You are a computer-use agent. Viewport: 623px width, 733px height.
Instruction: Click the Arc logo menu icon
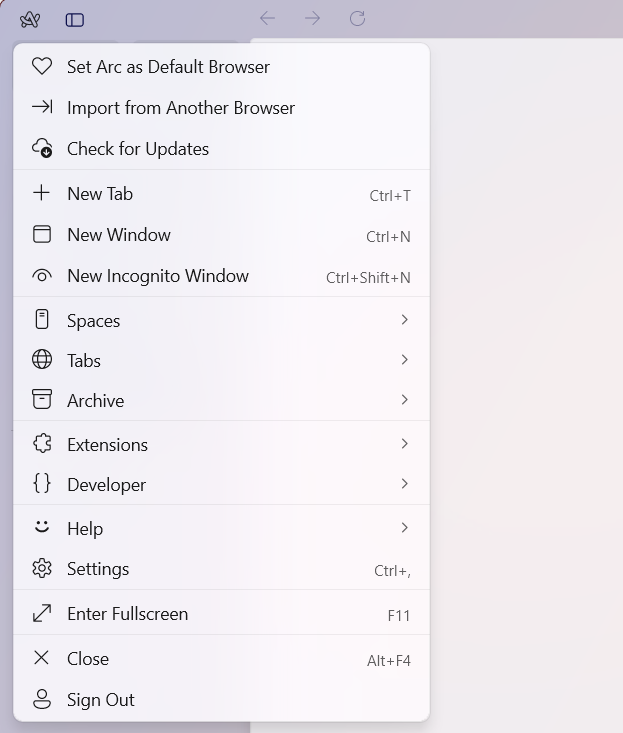30,19
